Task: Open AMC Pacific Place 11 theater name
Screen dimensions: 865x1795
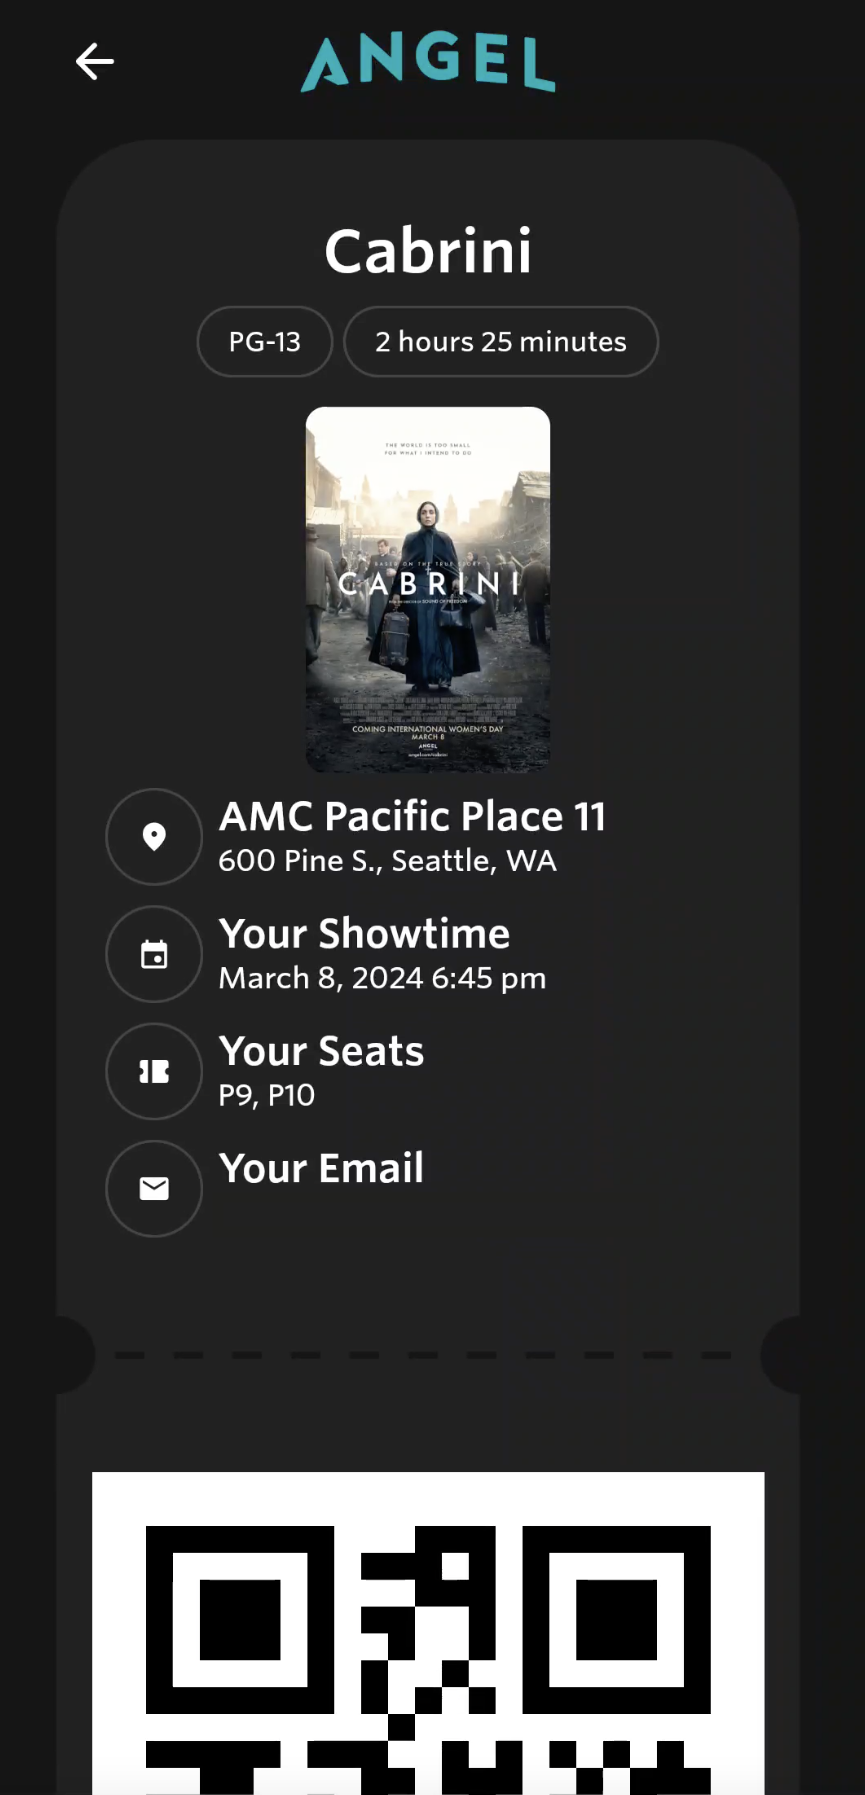Action: pos(412,816)
